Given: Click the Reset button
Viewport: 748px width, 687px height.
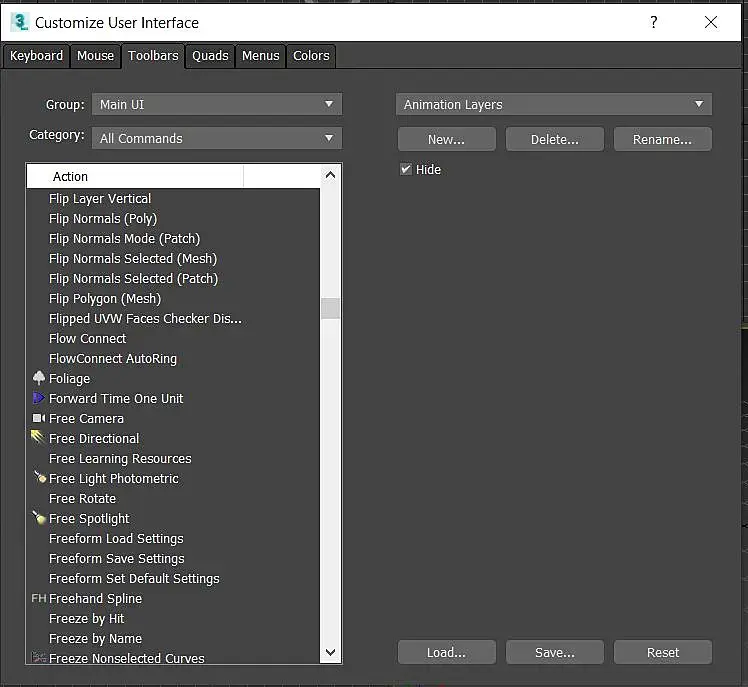Looking at the screenshot, I should coord(662,652).
